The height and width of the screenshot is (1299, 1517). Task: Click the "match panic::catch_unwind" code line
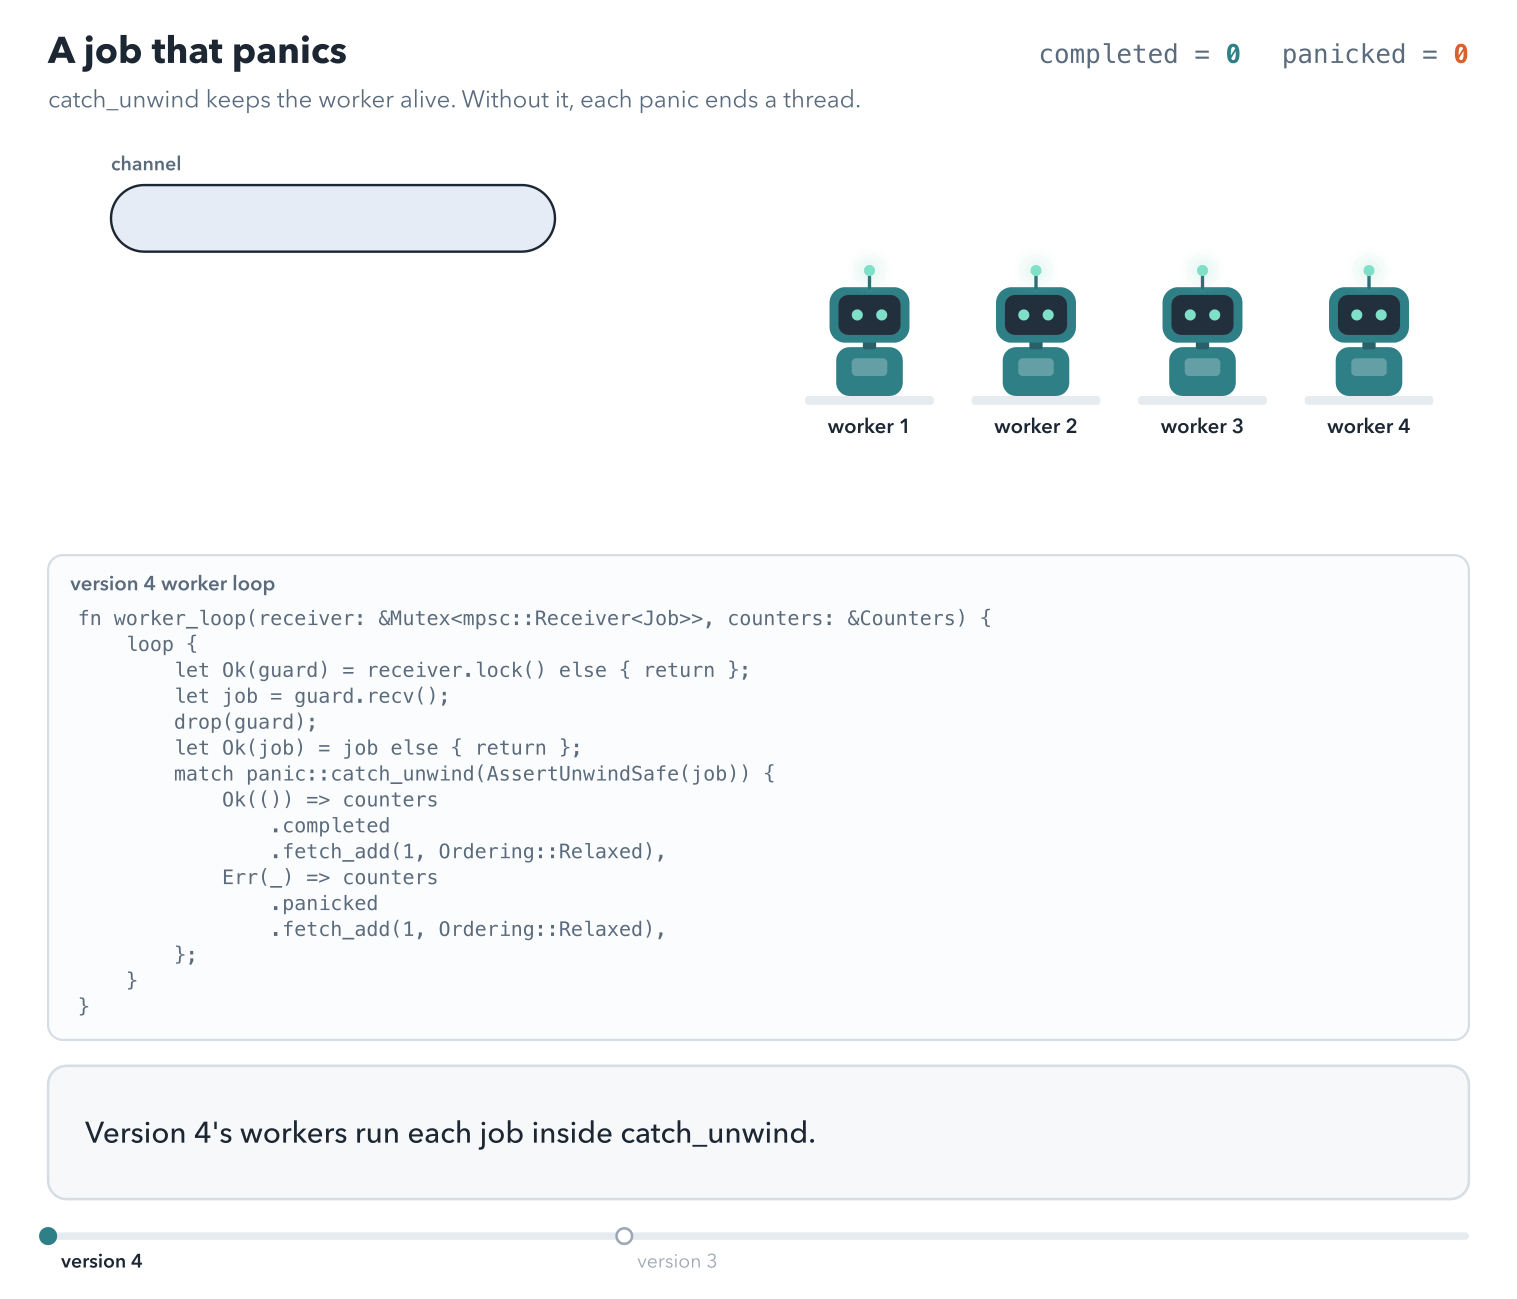pos(474,774)
